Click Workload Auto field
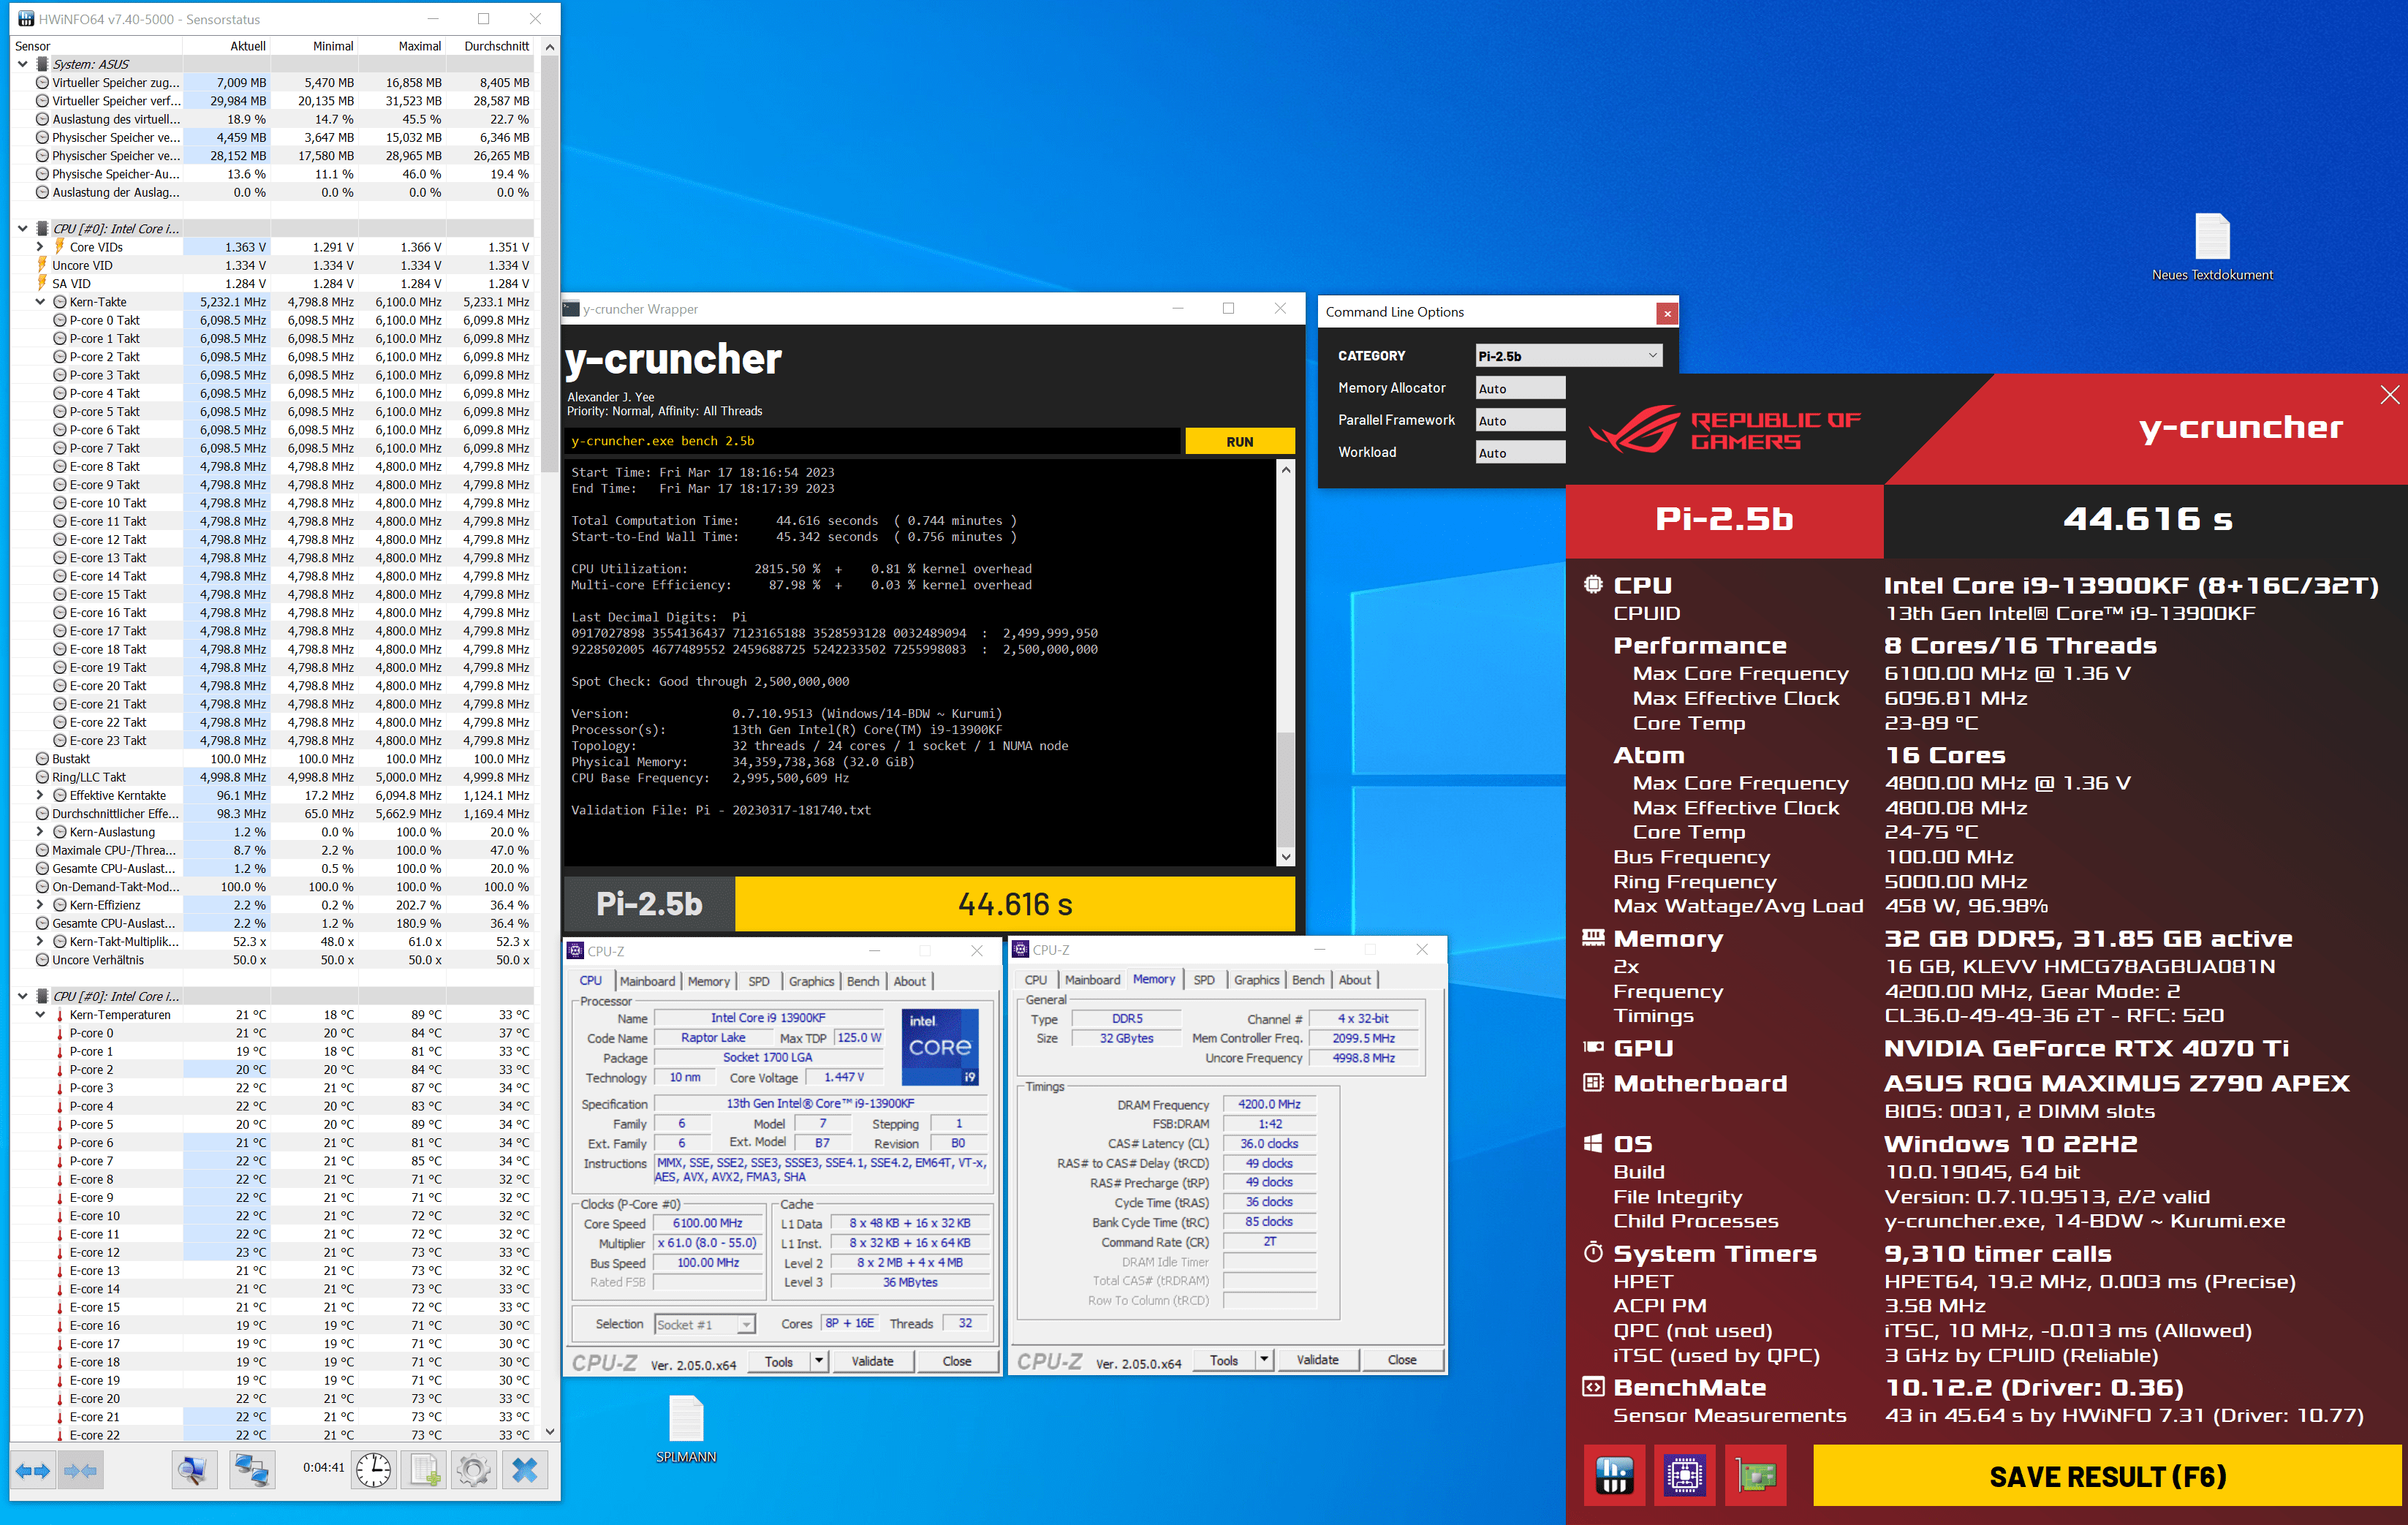 [x=1520, y=453]
